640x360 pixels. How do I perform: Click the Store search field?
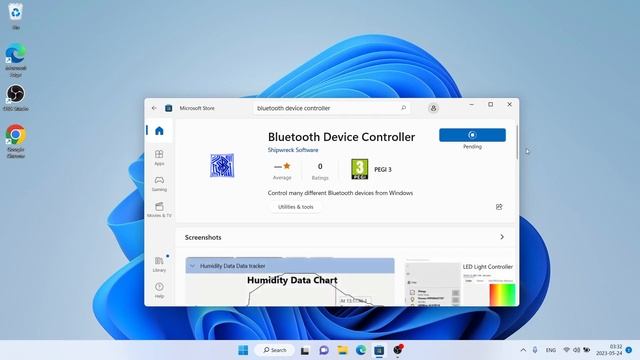tap(331, 108)
